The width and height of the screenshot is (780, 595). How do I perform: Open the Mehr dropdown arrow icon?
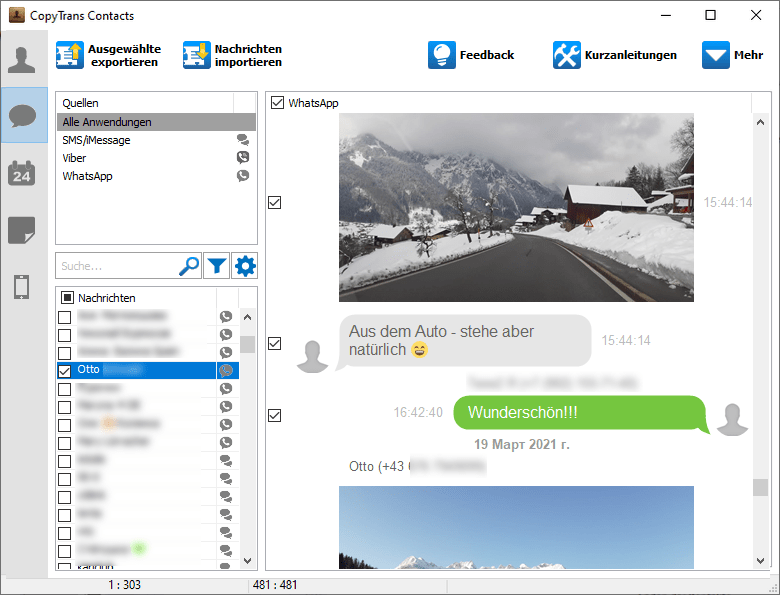(x=716, y=55)
